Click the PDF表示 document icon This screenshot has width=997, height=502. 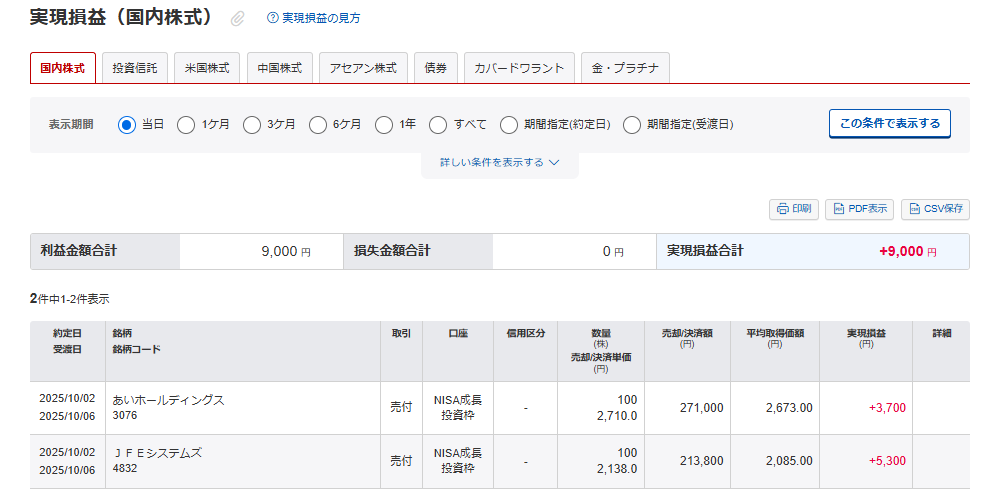(x=838, y=209)
